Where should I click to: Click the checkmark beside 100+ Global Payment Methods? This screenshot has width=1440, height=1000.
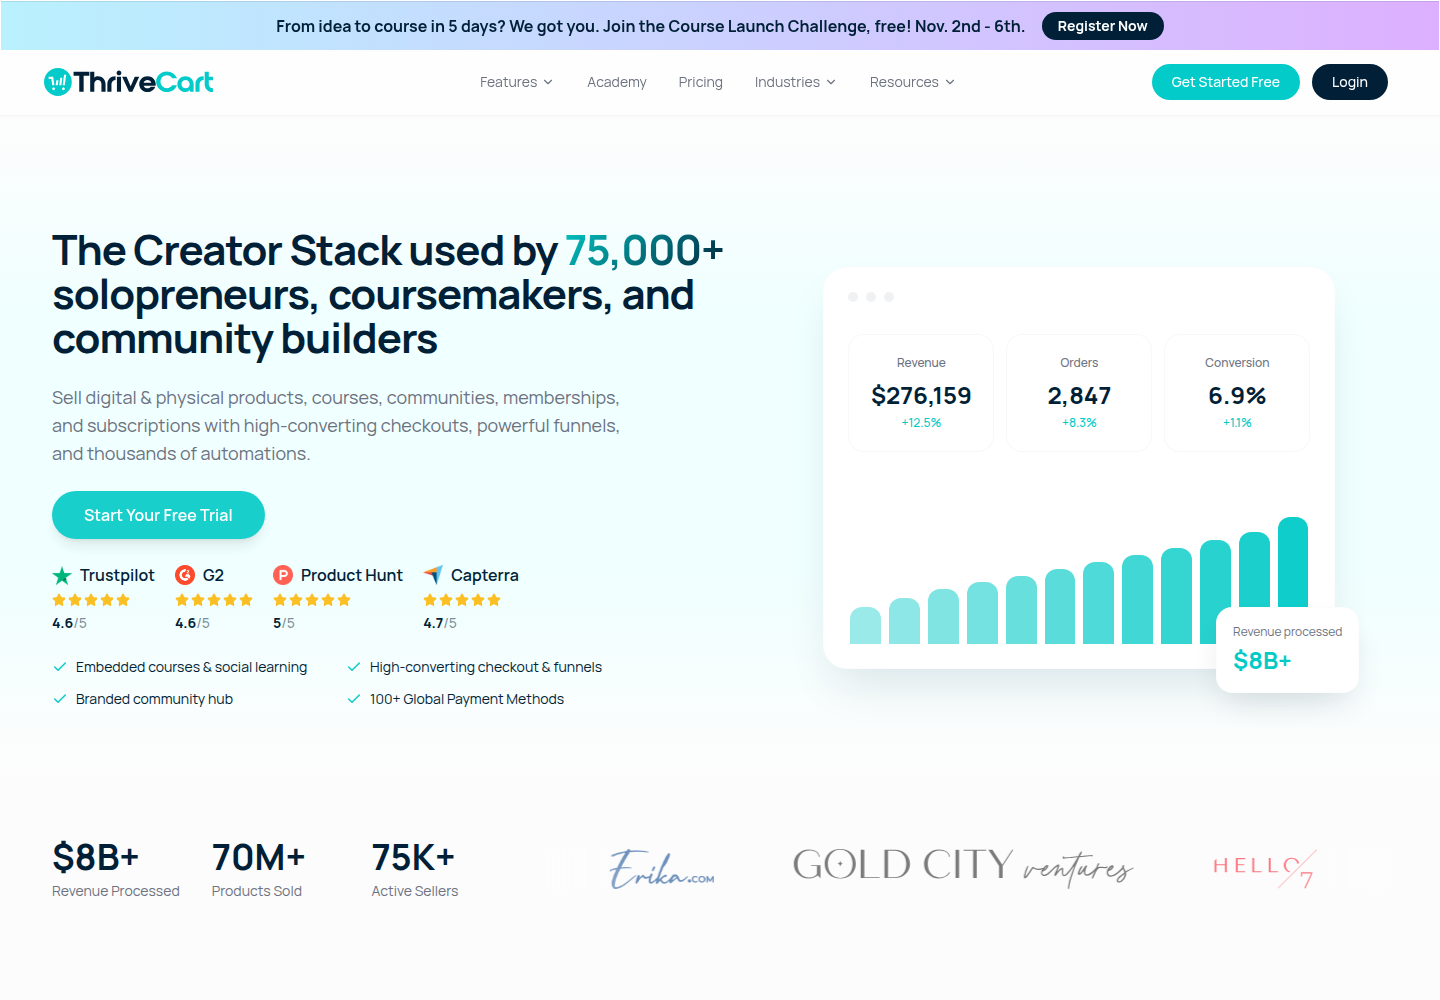354,699
